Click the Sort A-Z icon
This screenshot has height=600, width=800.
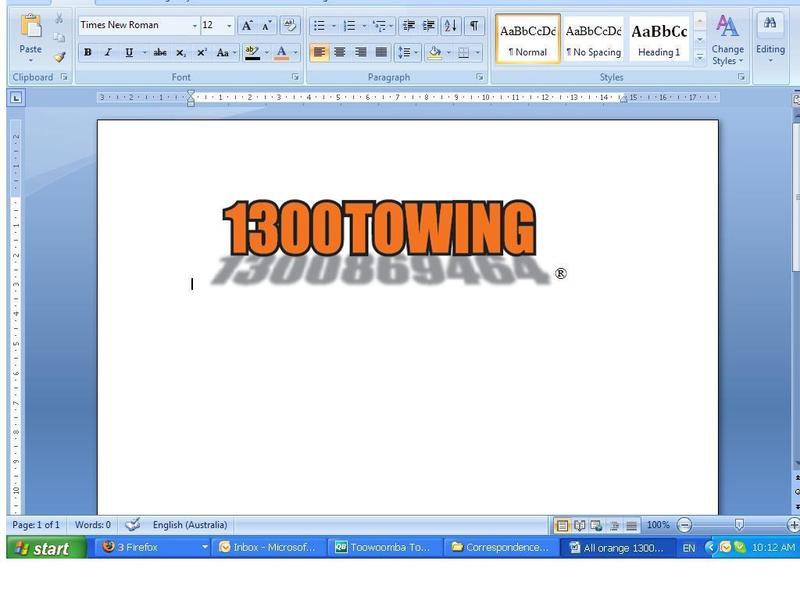(x=450, y=26)
